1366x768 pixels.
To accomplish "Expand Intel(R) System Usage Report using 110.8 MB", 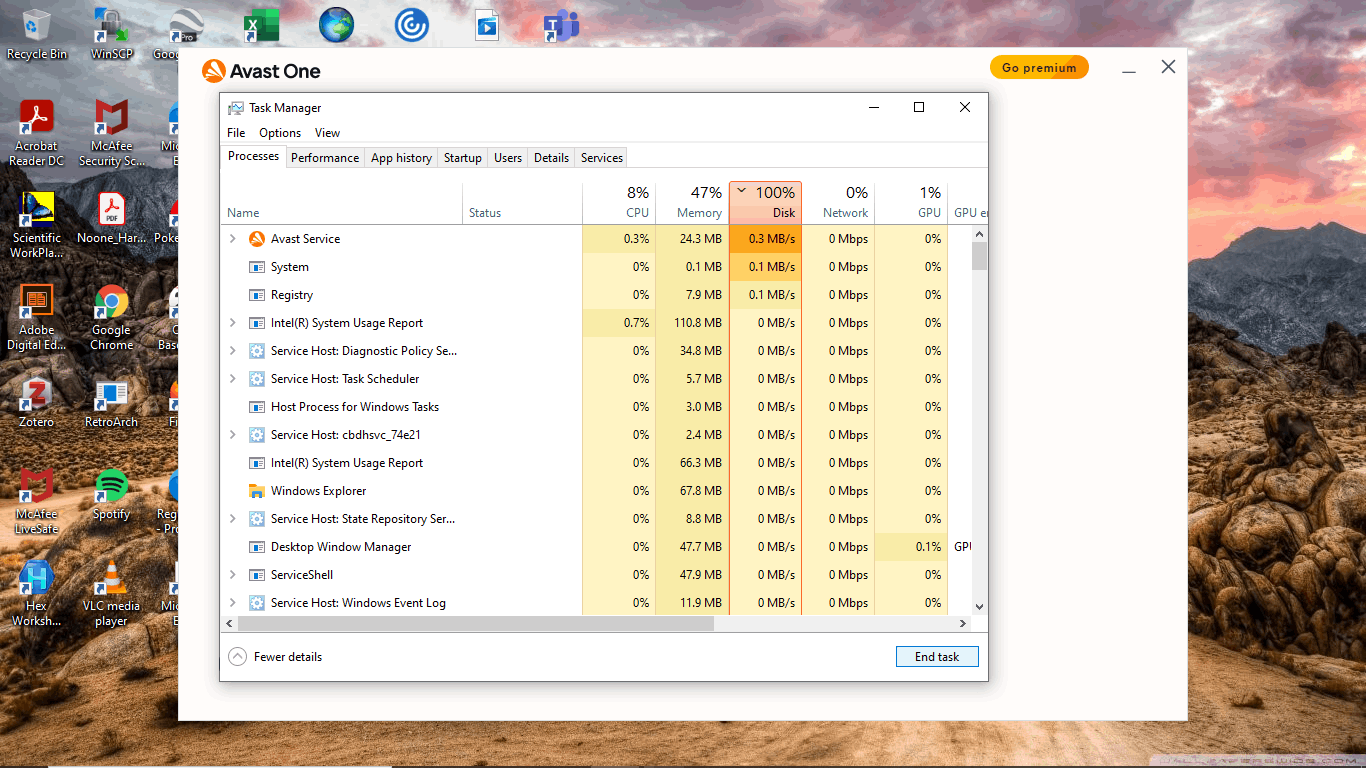I will point(233,323).
